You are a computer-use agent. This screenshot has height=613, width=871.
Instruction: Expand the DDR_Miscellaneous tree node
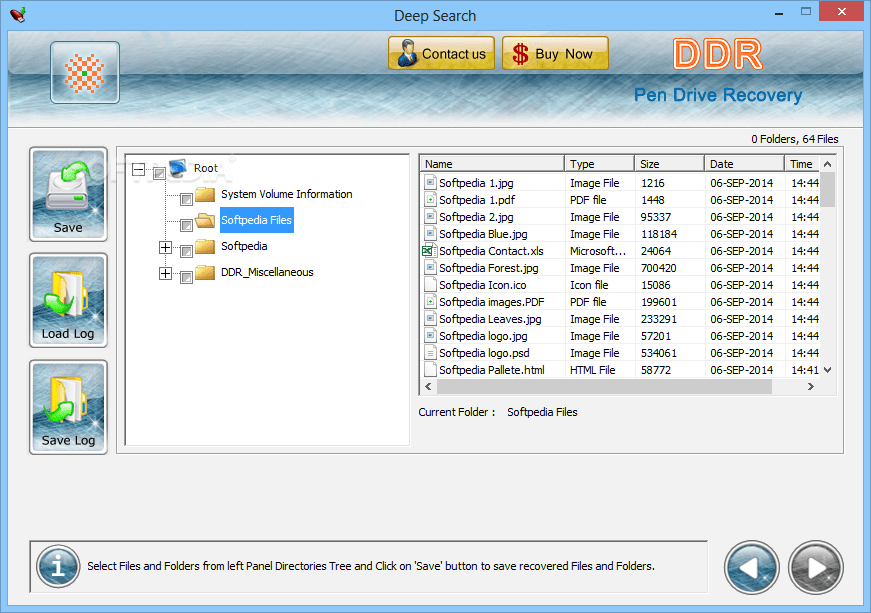[x=165, y=271]
